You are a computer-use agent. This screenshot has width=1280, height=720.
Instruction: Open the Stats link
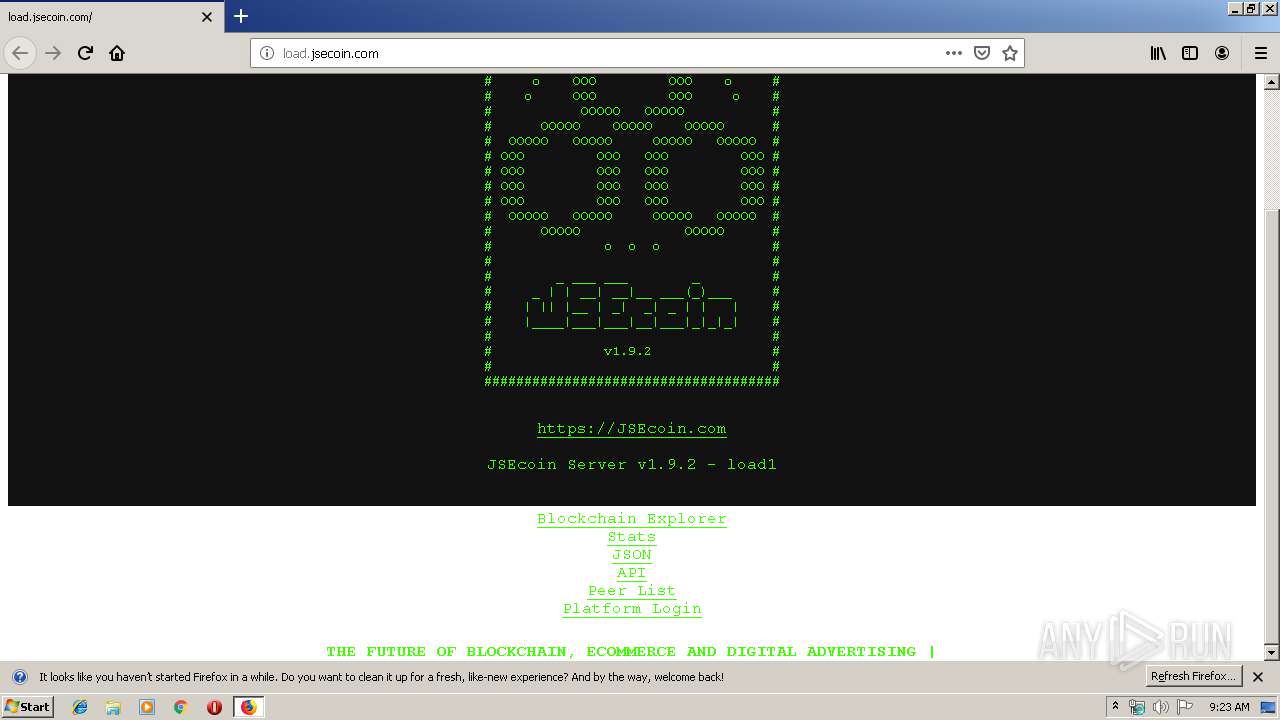point(632,536)
